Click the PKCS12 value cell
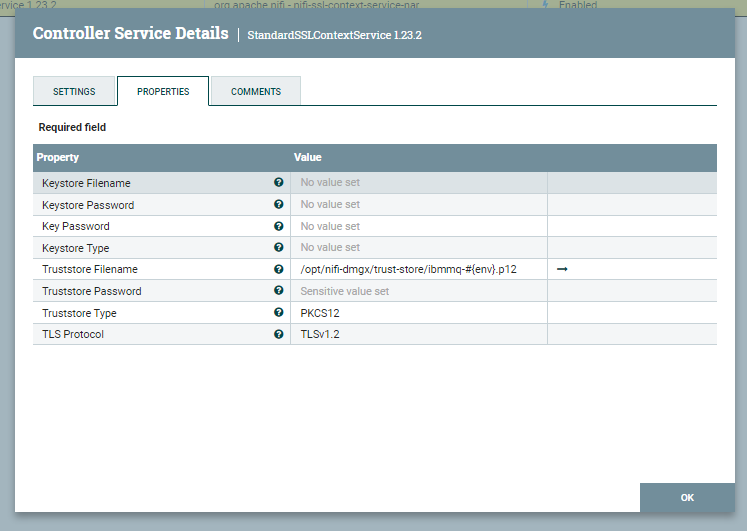The image size is (747, 531). tap(419, 313)
